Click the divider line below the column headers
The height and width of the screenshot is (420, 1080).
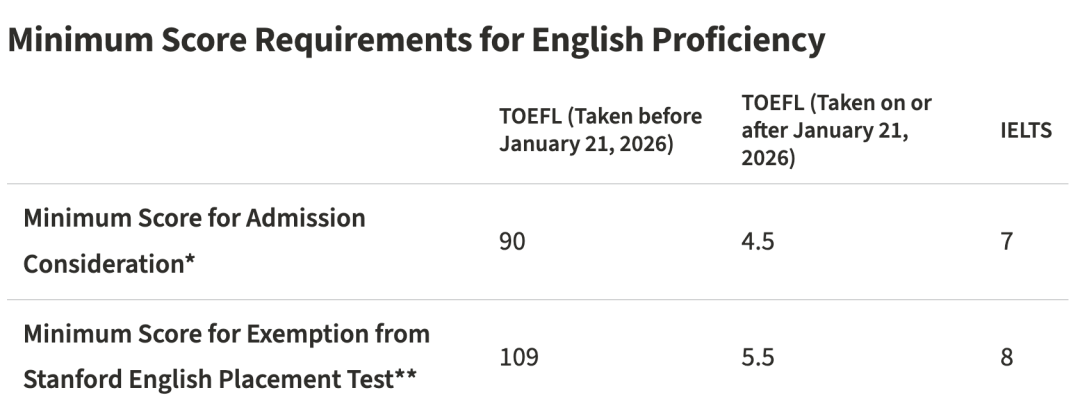[540, 184]
